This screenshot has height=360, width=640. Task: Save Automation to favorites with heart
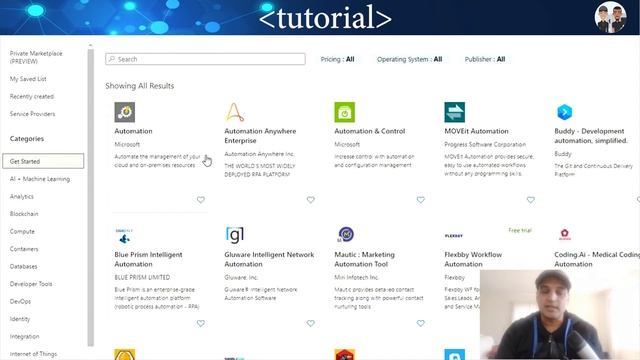pos(201,200)
